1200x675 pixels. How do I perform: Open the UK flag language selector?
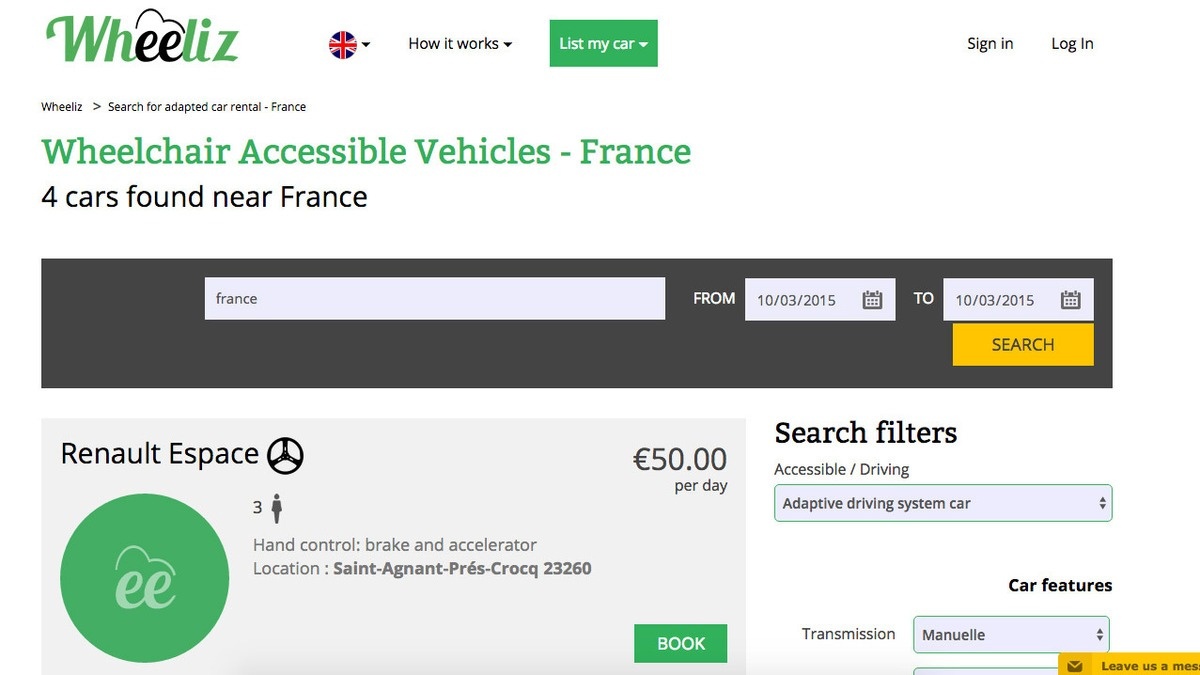349,44
